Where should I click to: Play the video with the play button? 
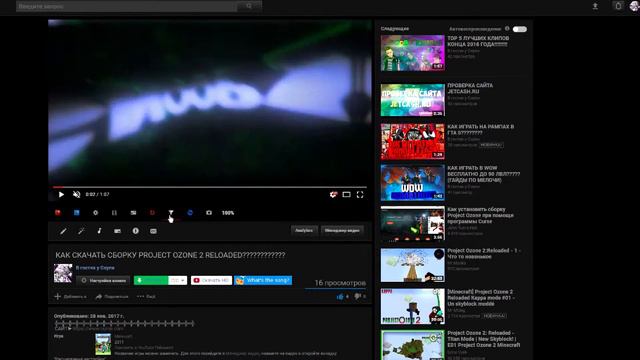point(61,195)
